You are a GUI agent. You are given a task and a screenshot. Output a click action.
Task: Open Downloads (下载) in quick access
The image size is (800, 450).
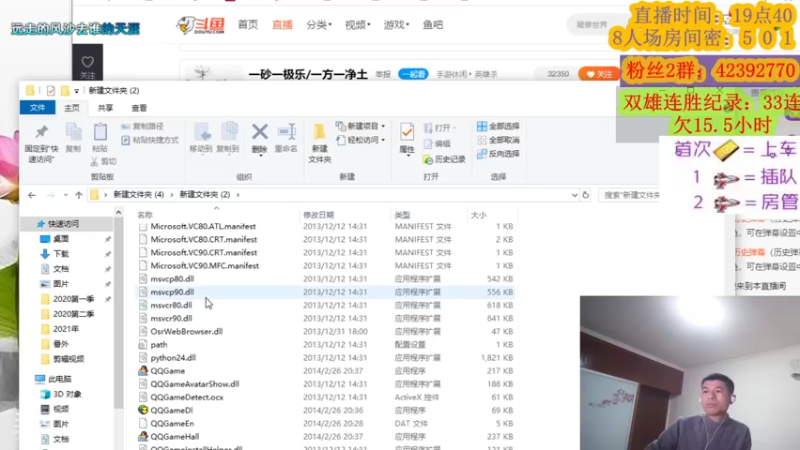[x=61, y=254]
